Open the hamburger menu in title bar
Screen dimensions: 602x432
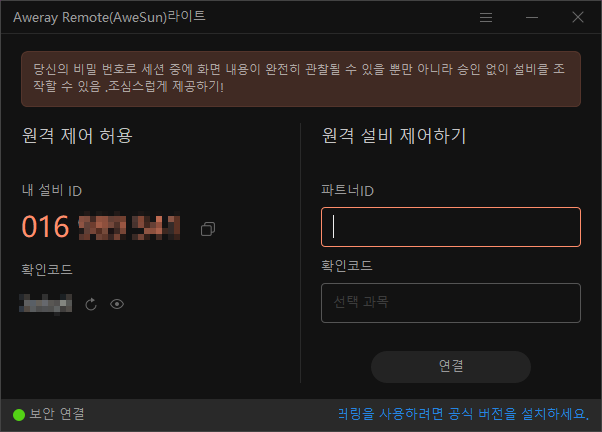[x=486, y=17]
